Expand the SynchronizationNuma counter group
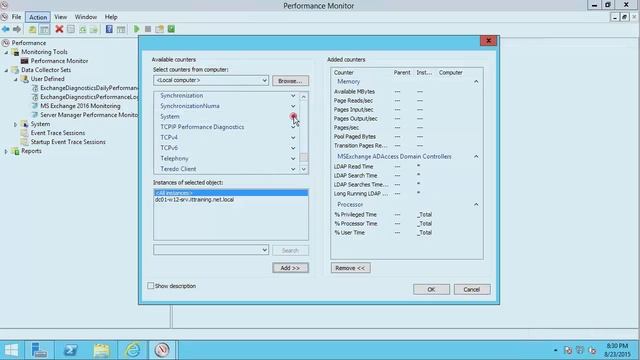This screenshot has height=360, width=640. click(x=293, y=106)
